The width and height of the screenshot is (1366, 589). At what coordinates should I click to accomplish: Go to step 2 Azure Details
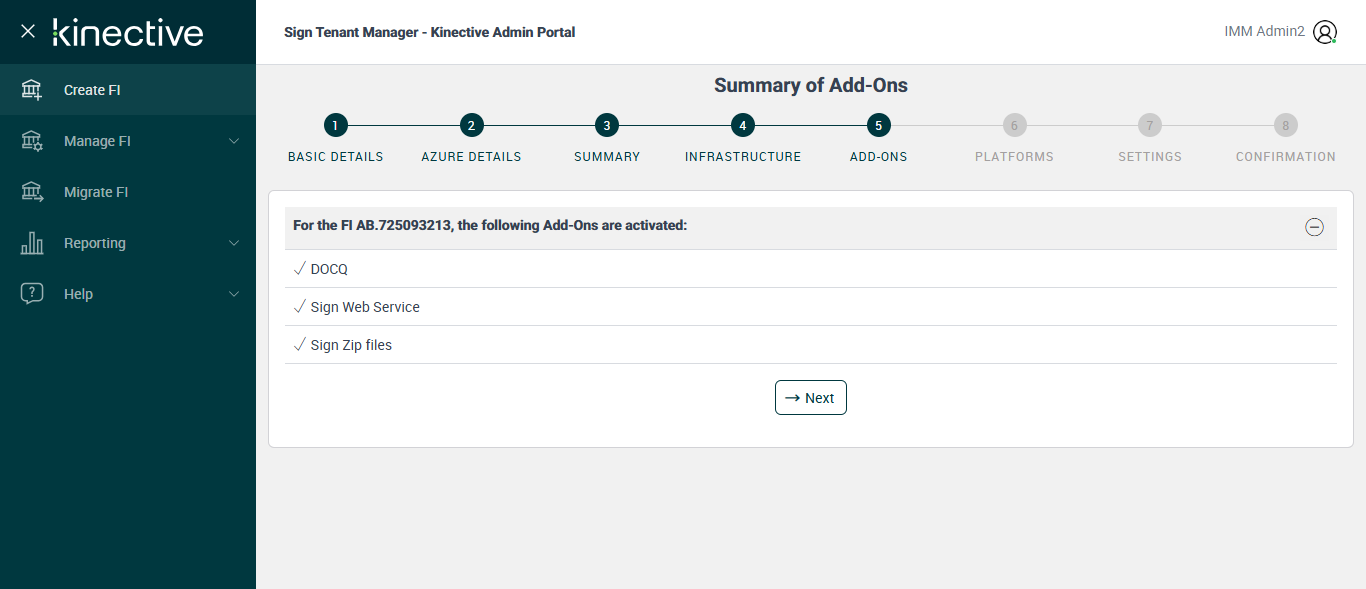471,126
